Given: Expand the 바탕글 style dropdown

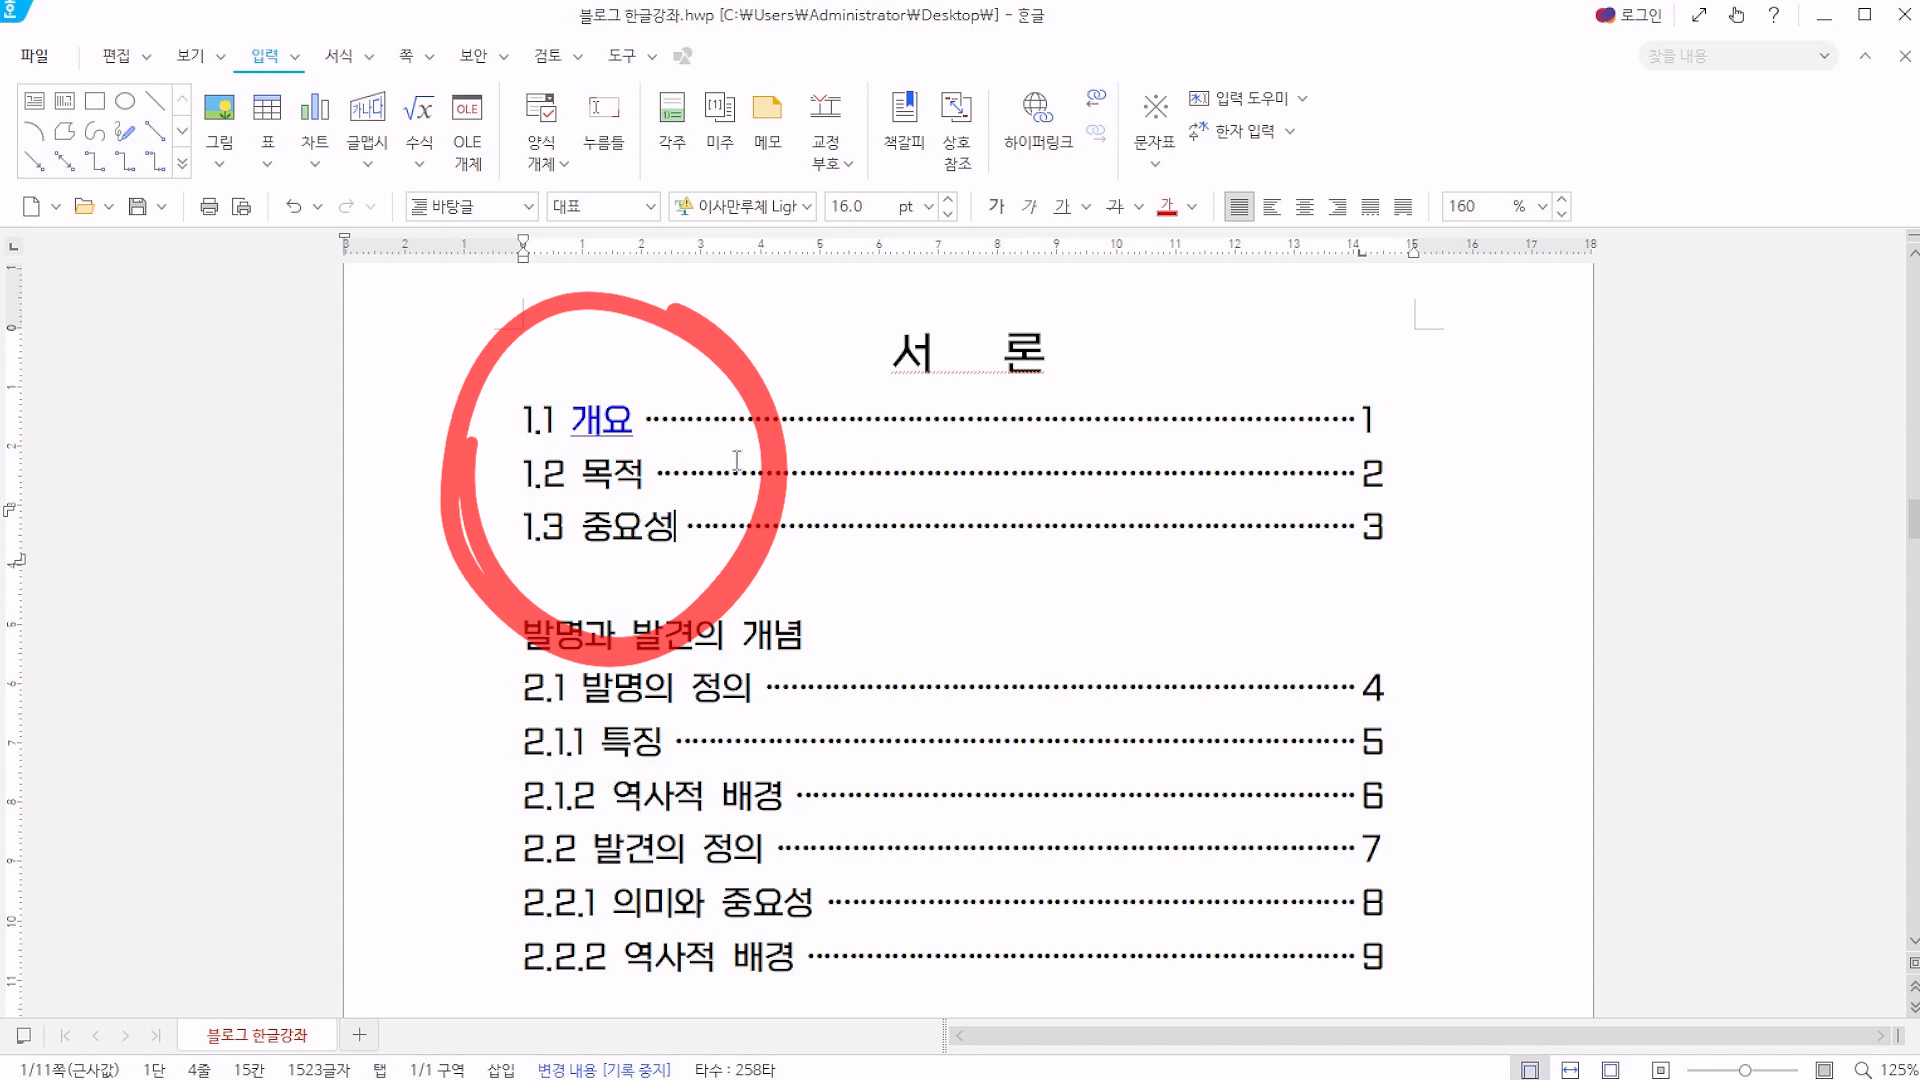Looking at the screenshot, I should click(528, 206).
